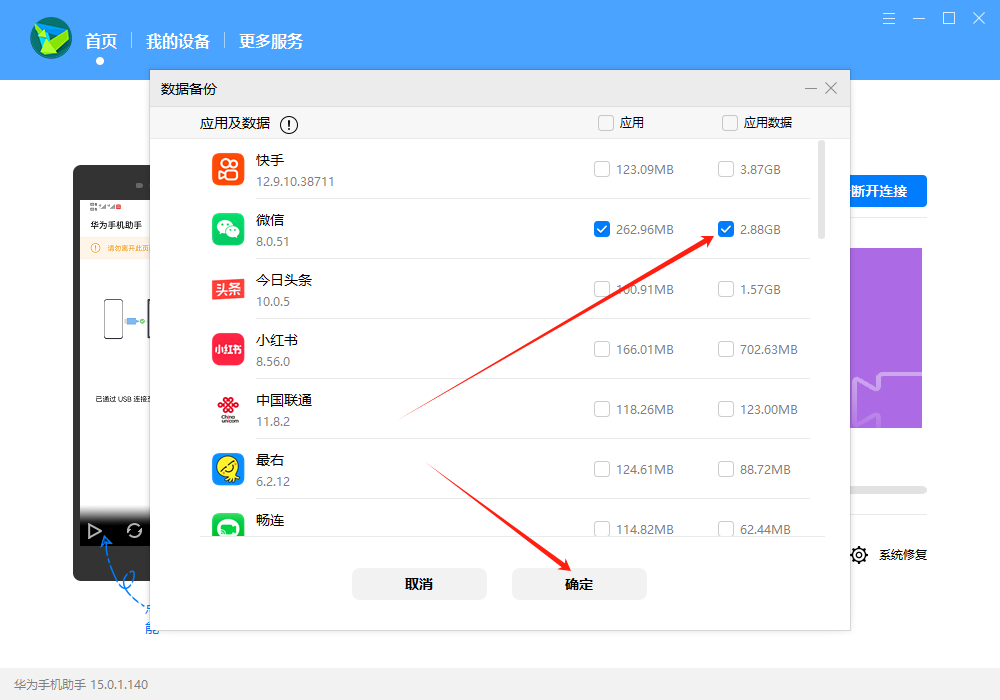
Task: Toggle the 应用数据 select-all checkbox
Action: click(730, 122)
